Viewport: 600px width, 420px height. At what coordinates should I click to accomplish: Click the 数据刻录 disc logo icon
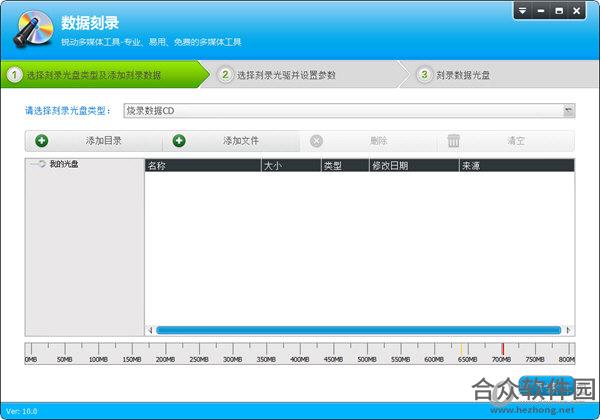[34, 29]
